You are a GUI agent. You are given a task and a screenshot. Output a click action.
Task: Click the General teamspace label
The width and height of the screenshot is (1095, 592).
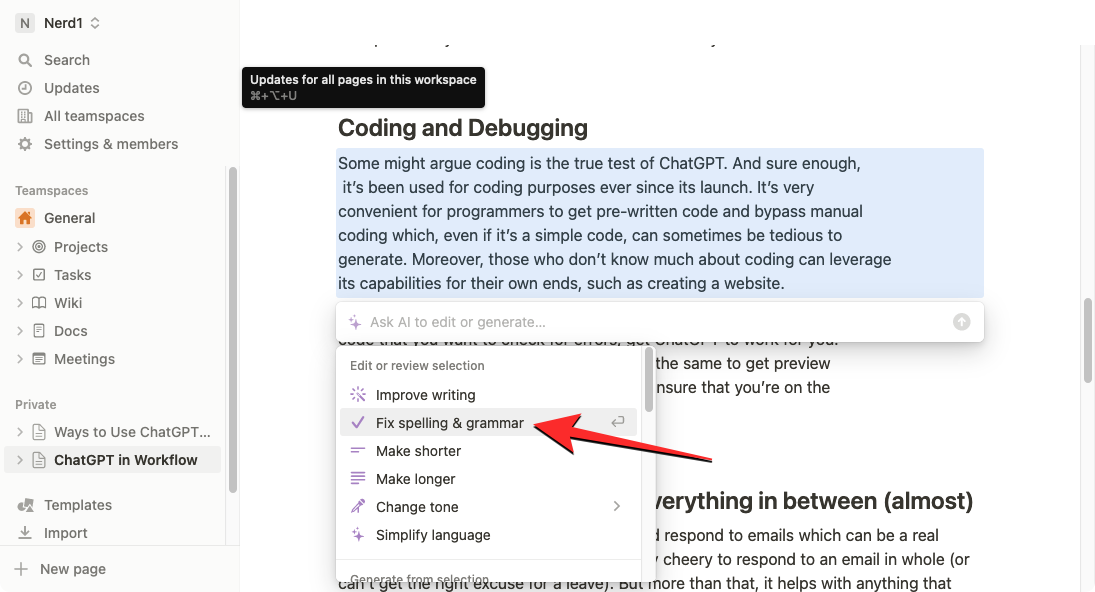tap(70, 218)
